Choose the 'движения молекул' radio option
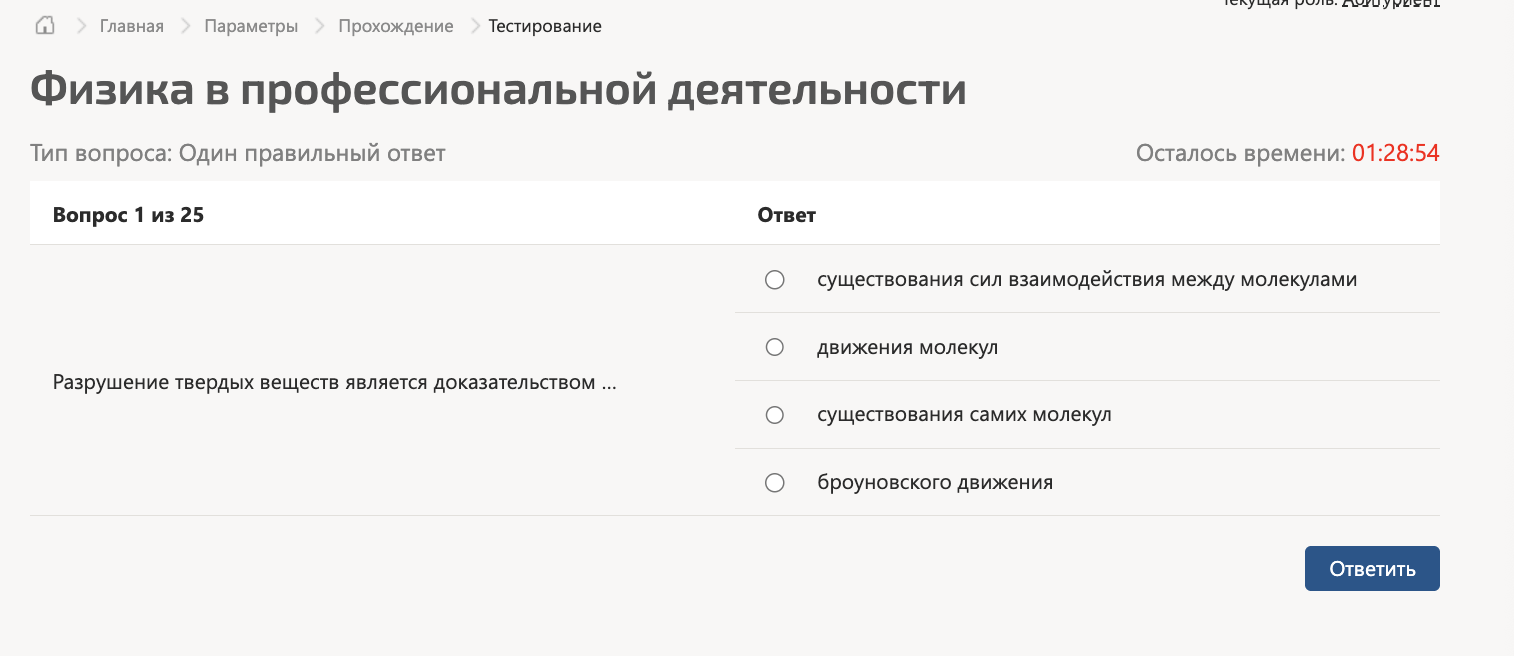Screen dimensions: 1514x656 [x=774, y=347]
